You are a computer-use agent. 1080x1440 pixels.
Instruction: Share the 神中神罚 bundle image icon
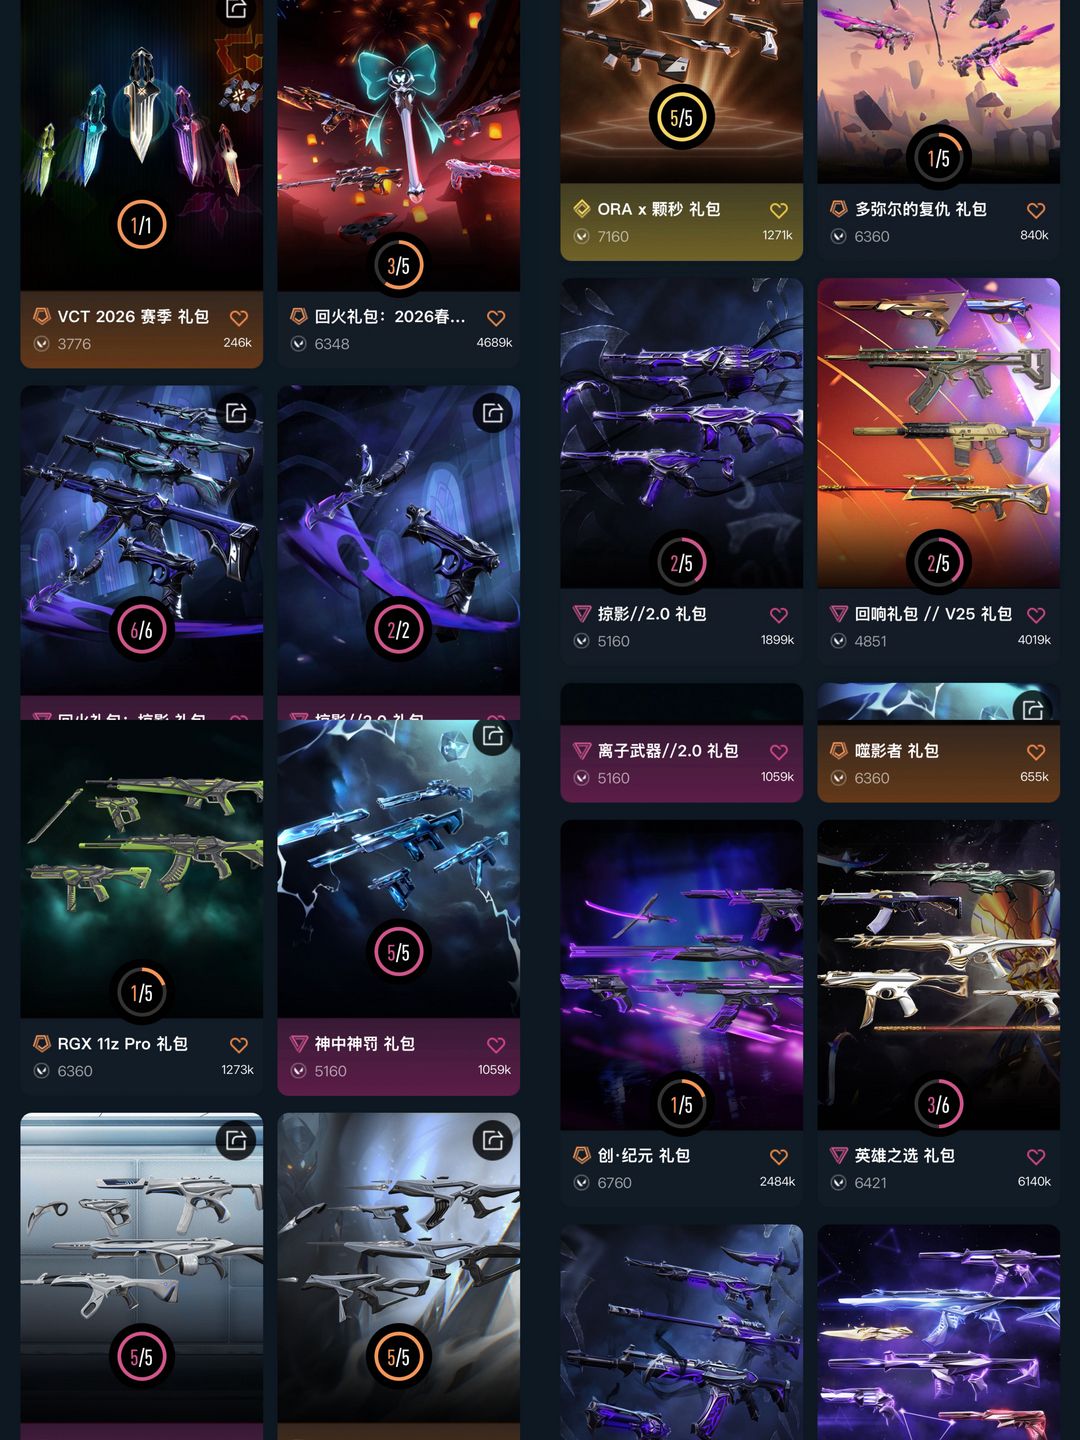(x=493, y=737)
